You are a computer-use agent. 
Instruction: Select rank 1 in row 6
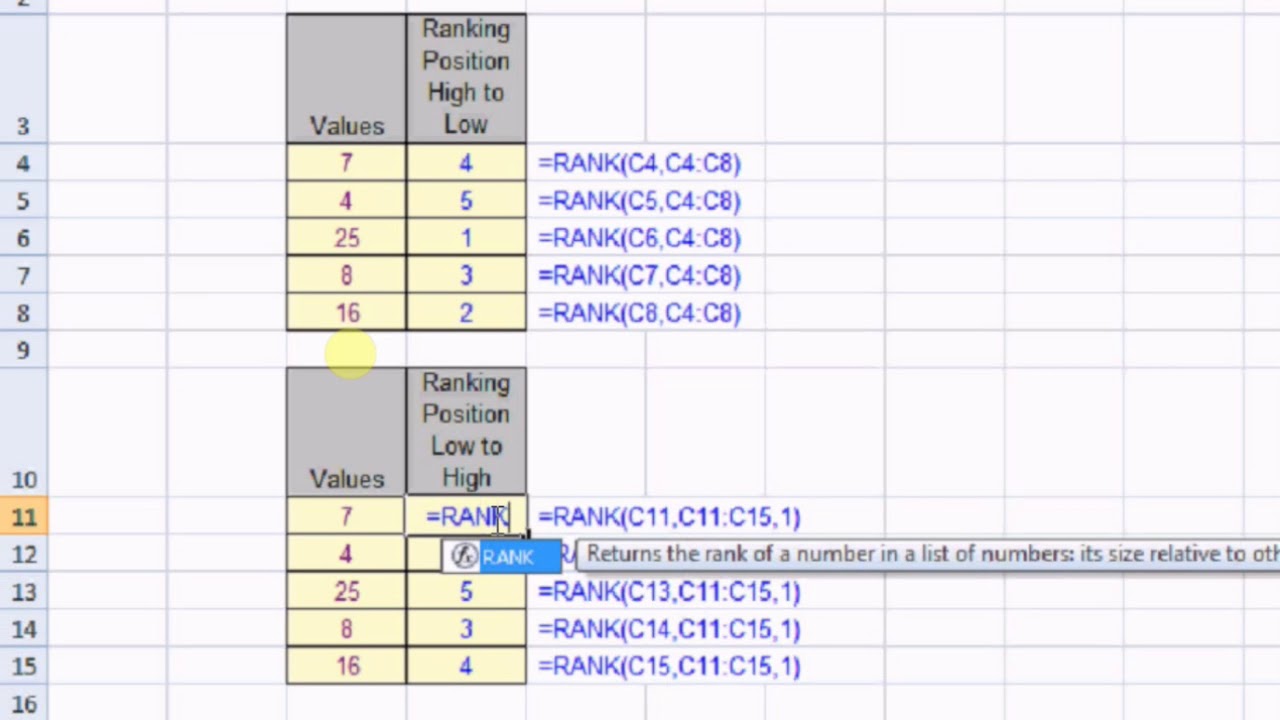[x=466, y=238]
